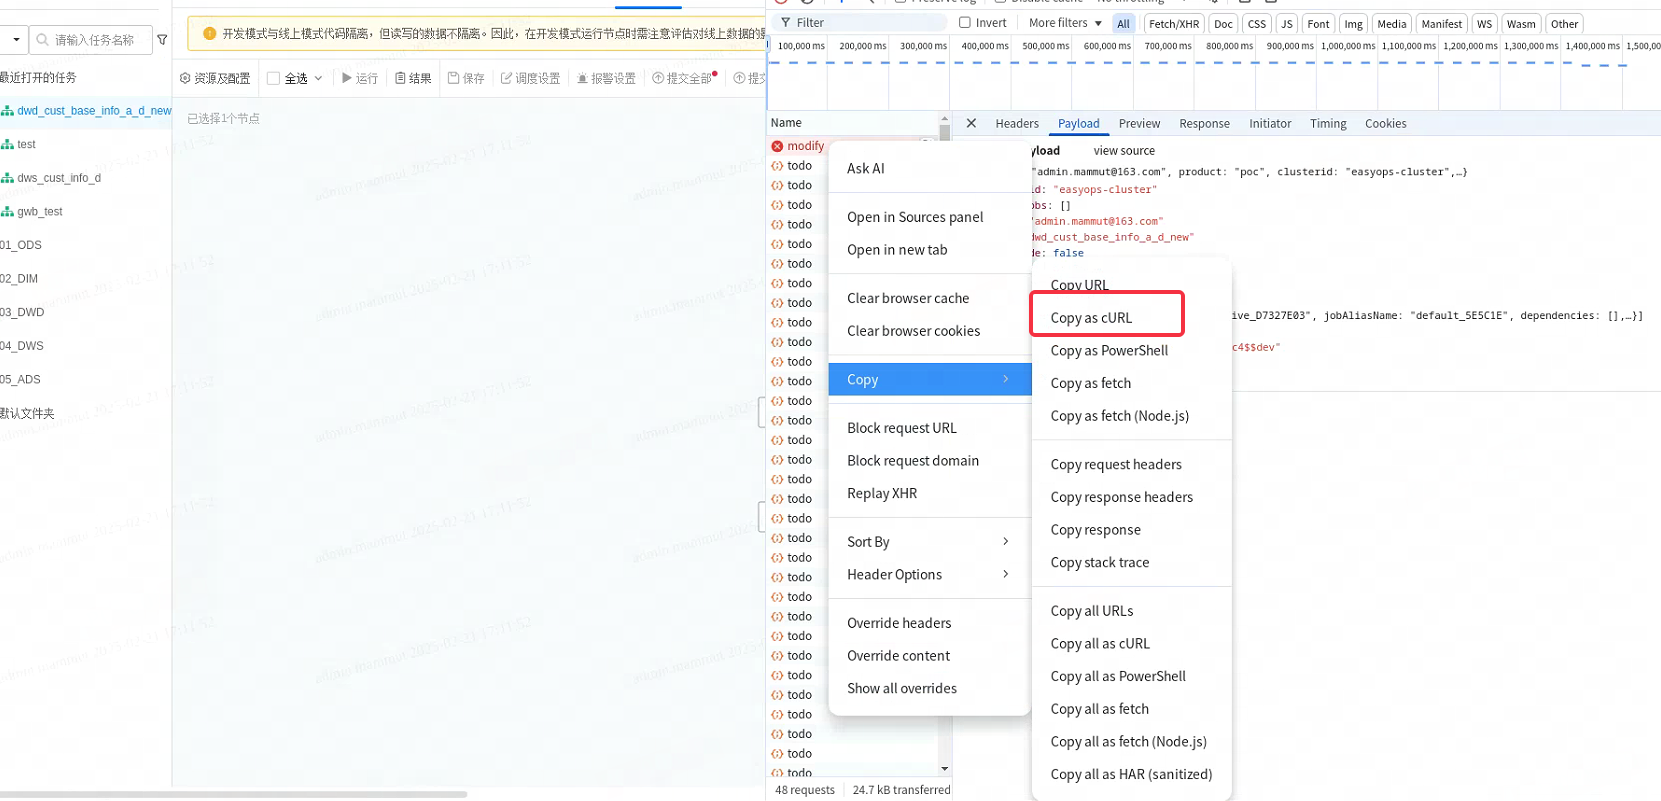Image resolution: width=1661 pixels, height=801 pixels.
Task: Open 报警设置 alarm settings
Action: click(606, 78)
